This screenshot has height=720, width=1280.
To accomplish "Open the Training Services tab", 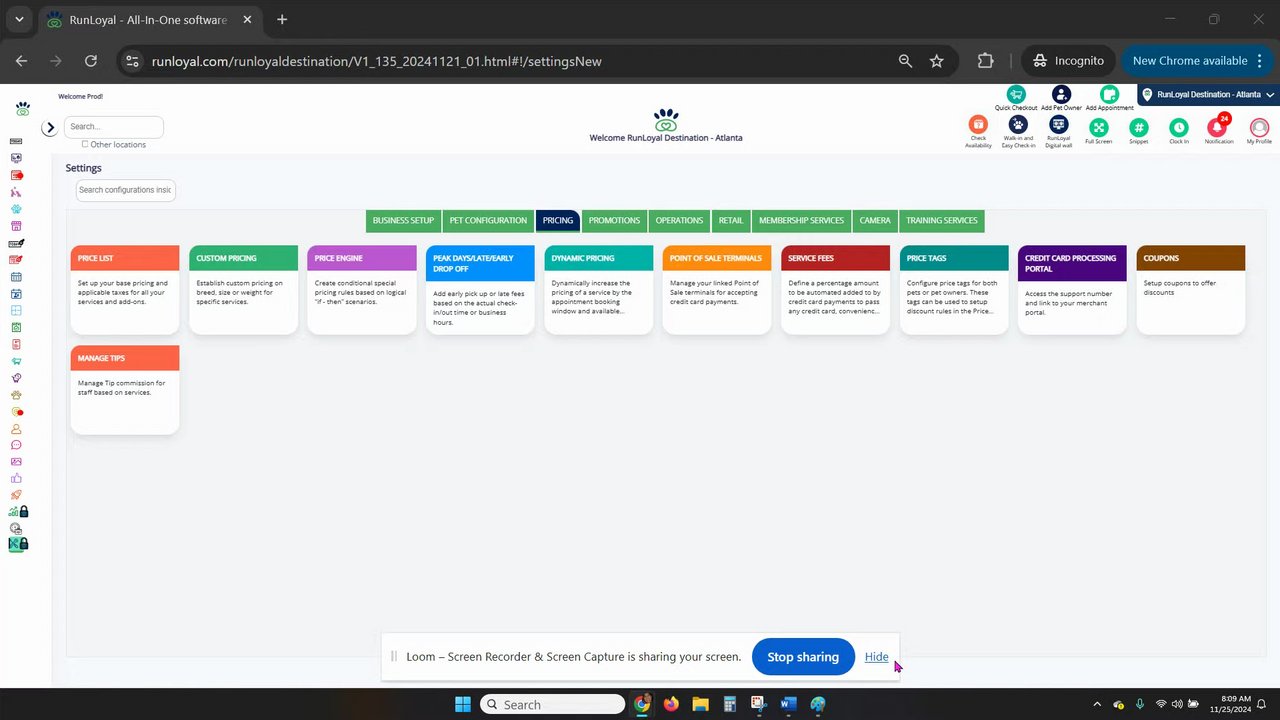I will pyautogui.click(x=942, y=220).
